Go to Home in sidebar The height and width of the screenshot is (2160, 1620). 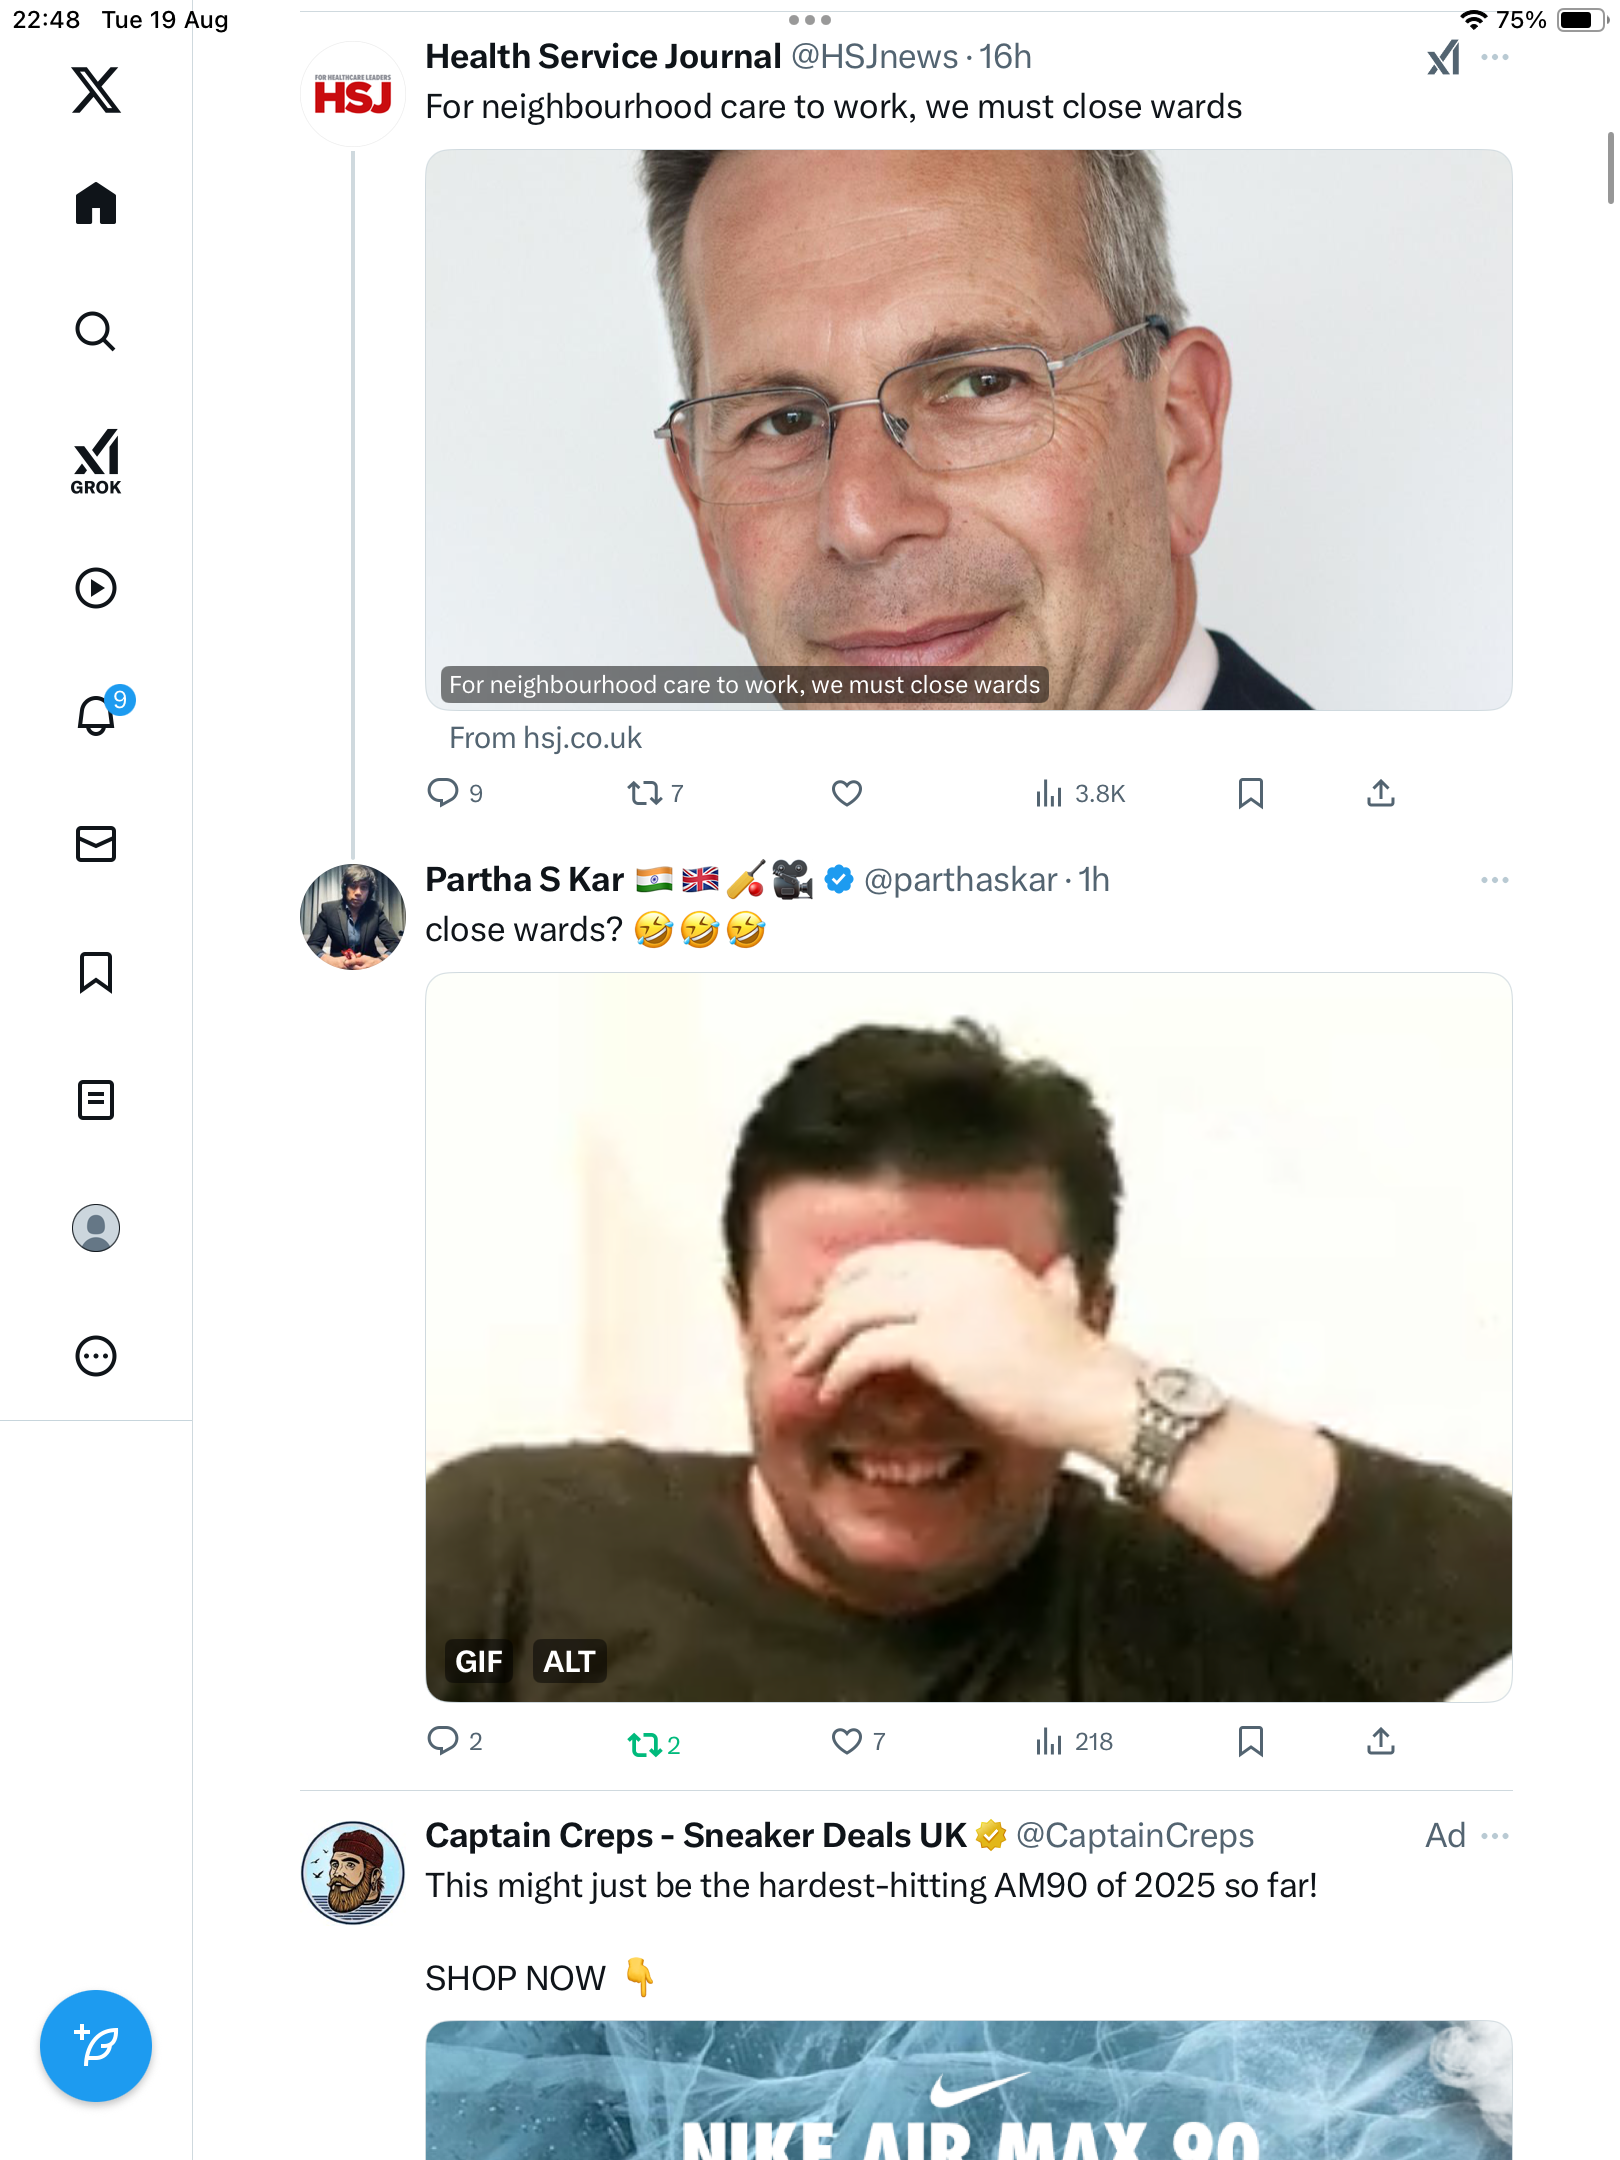pos(96,204)
